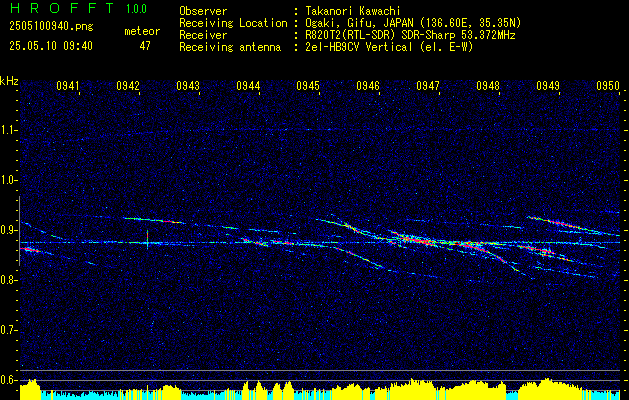This screenshot has height=400, width=629.
Task: Click R820T2(RTL-SDR) SDR-Sharp 53.372MHz text
Action: coord(410,35)
